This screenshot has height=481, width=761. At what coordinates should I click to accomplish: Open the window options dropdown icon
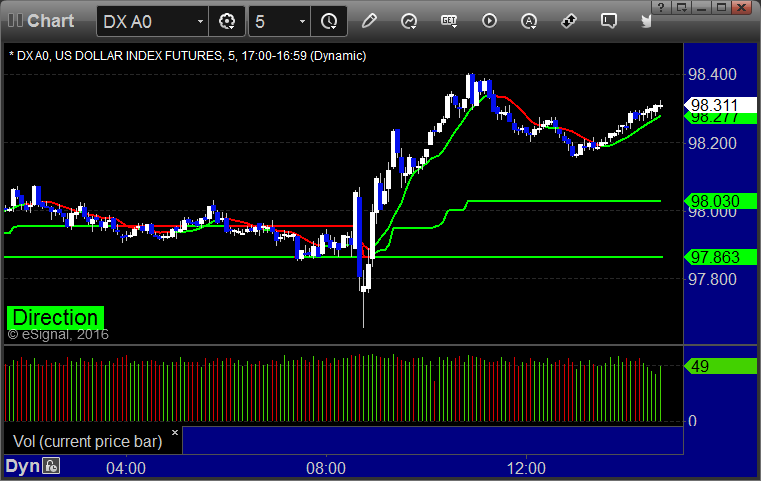click(x=681, y=7)
